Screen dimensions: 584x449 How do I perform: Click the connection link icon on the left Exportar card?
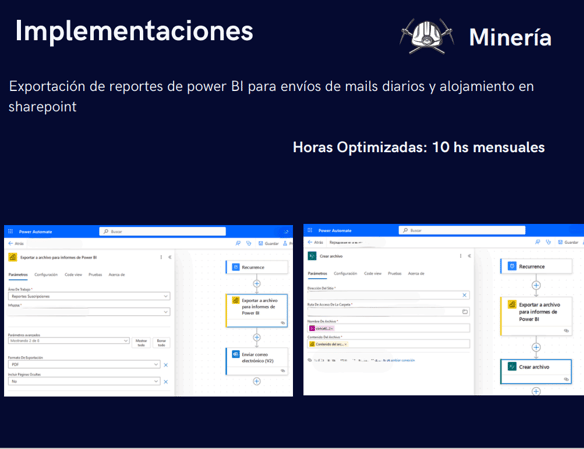coord(283,323)
